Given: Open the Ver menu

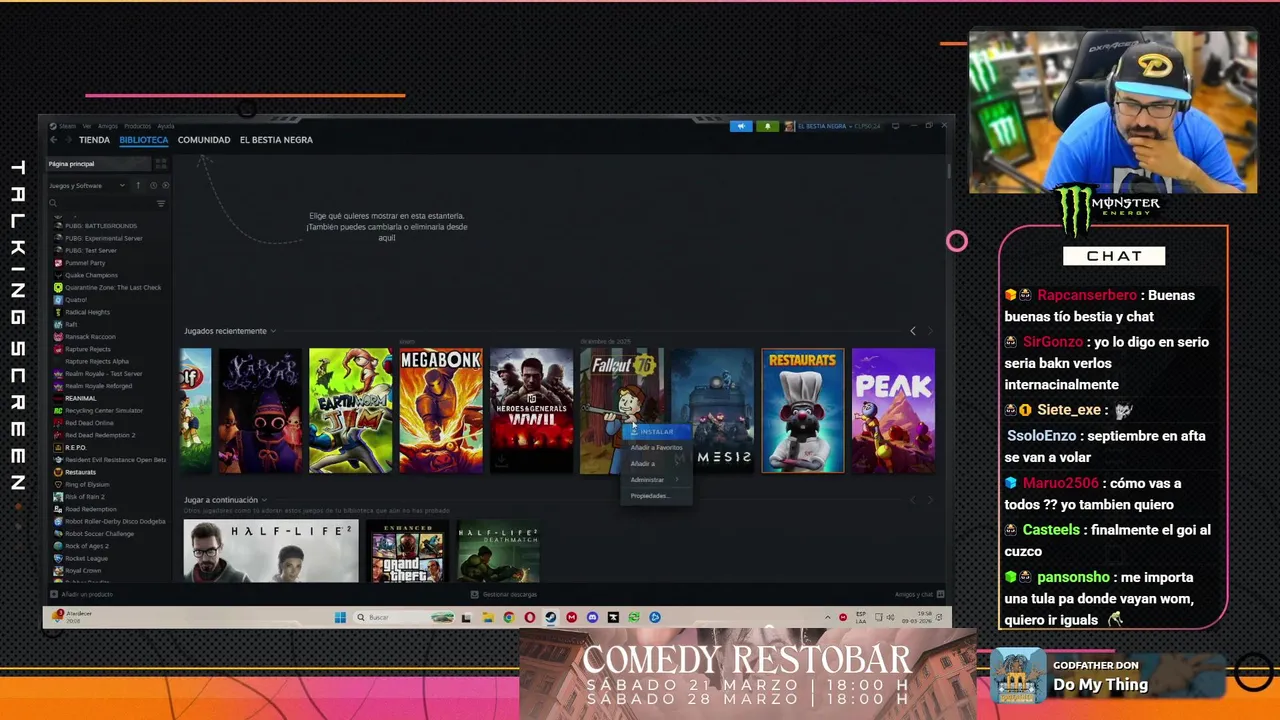Looking at the screenshot, I should coord(87,126).
